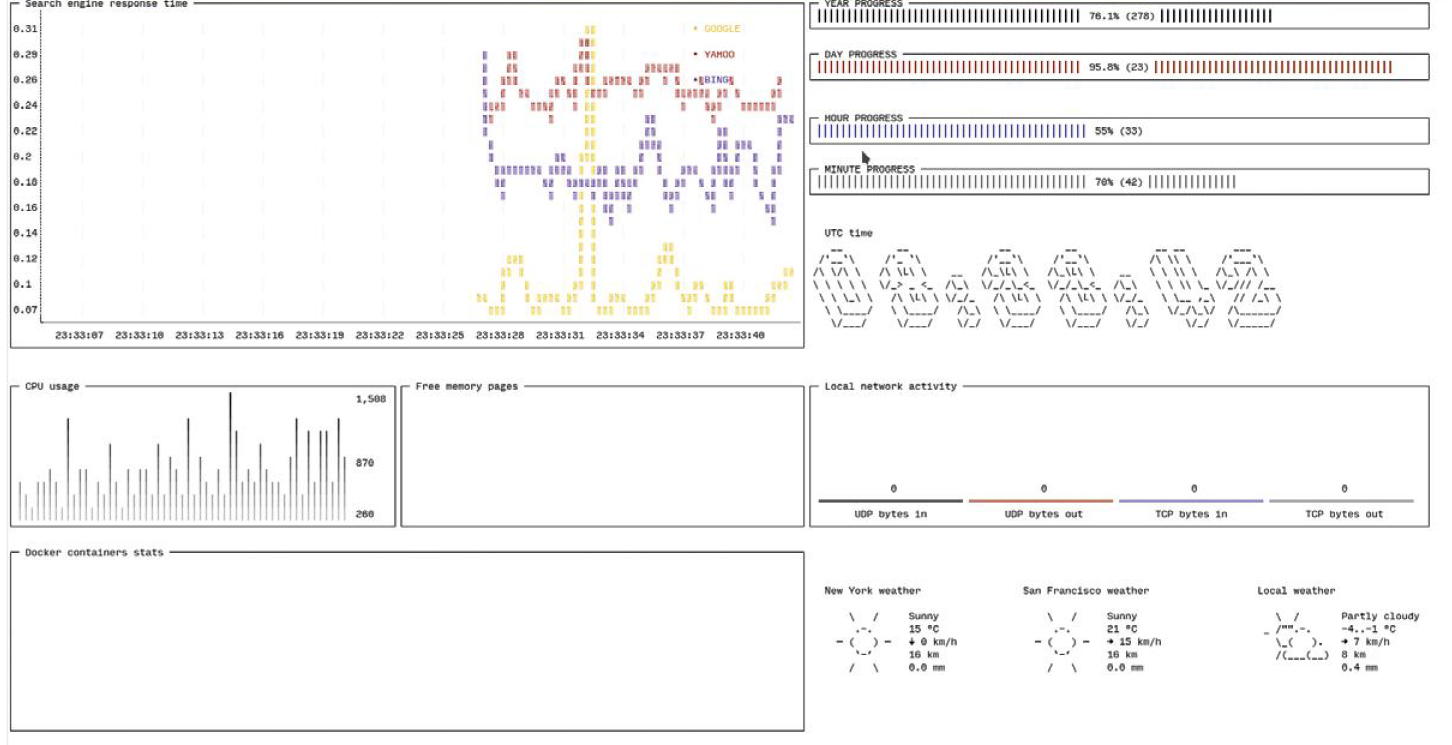Click the 55% (33) hour value

click(x=1118, y=131)
